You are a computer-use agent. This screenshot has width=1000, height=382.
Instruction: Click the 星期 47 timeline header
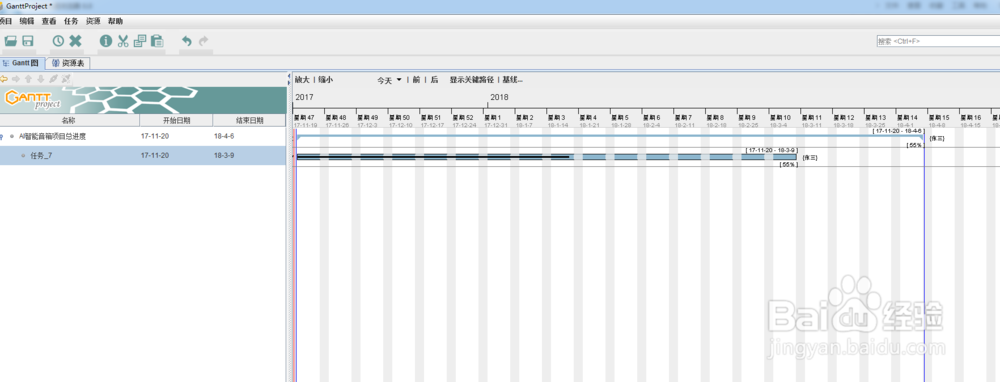click(x=305, y=117)
